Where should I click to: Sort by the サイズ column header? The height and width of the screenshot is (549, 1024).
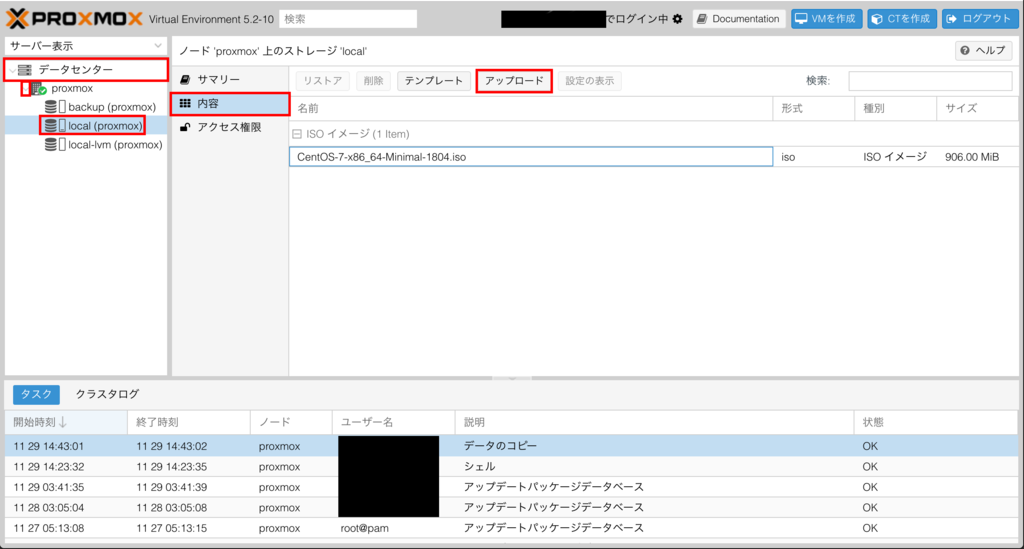tap(977, 108)
